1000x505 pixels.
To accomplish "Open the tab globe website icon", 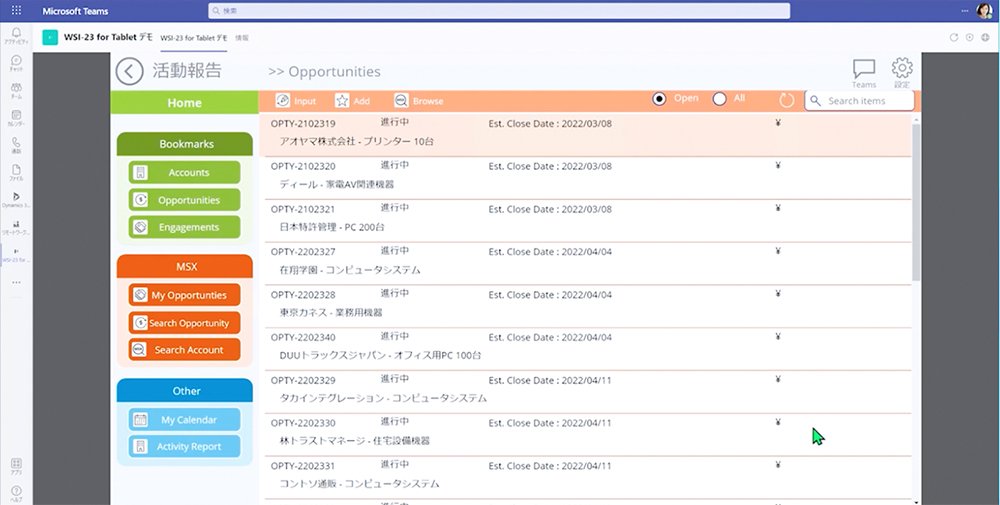I will 985,38.
